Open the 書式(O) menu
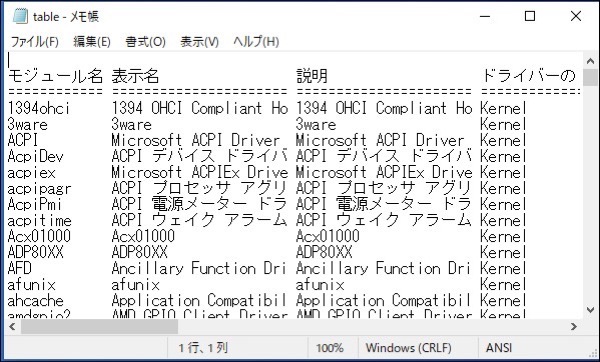The height and width of the screenshot is (362, 600). click(x=145, y=41)
